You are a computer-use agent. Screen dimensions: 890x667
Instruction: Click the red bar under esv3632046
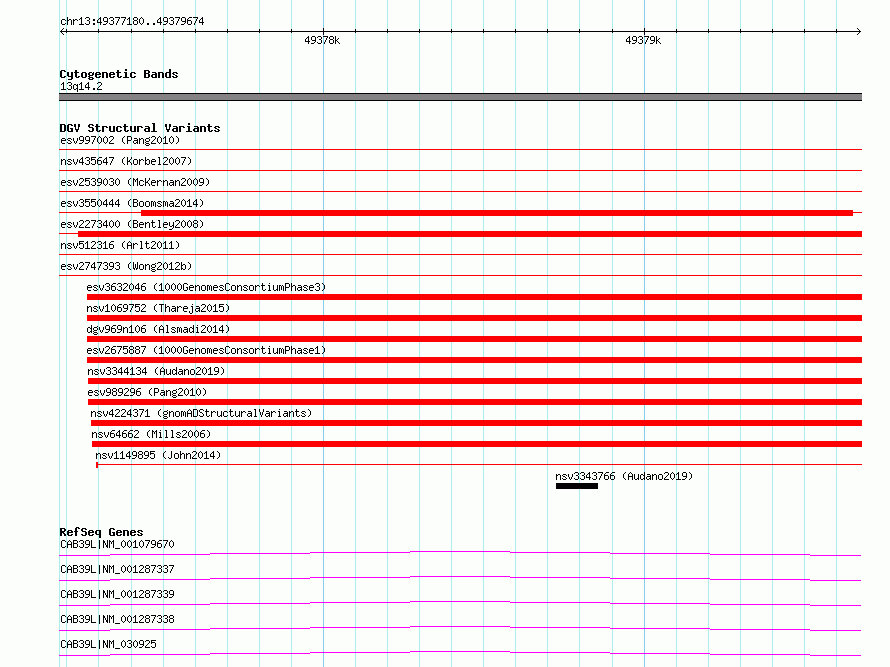tap(474, 297)
